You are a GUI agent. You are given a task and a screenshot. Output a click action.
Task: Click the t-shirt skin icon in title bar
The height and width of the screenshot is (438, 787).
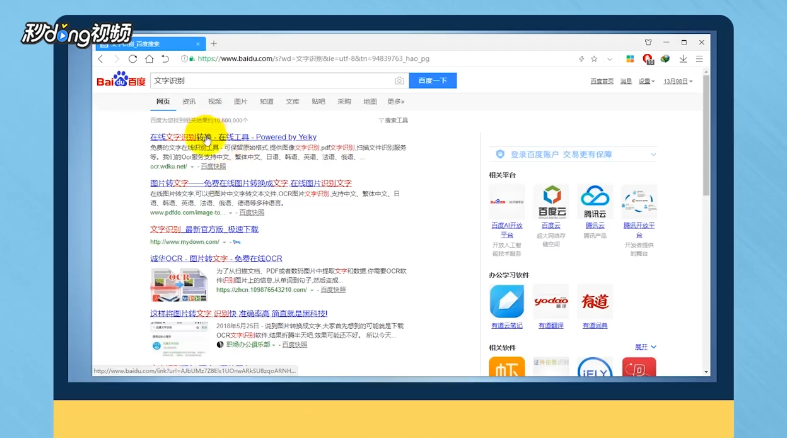pos(648,43)
